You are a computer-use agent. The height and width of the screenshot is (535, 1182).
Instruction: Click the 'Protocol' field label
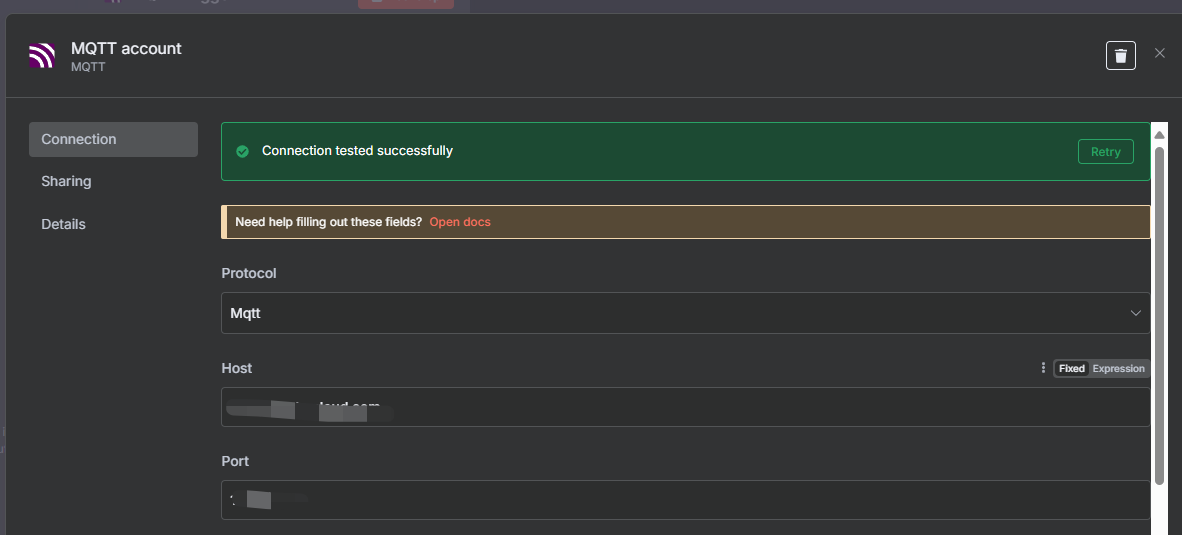tap(249, 274)
